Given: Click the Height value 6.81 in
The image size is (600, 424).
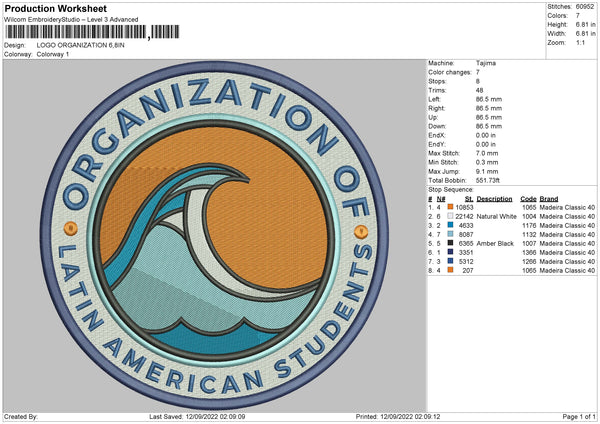Looking at the screenshot, I should click(x=585, y=24).
